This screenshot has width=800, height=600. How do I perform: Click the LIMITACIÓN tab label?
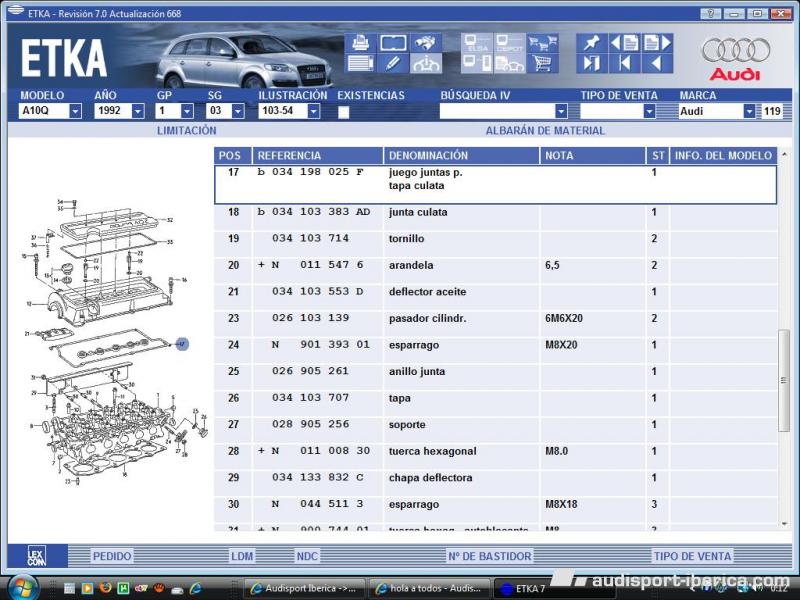click(x=187, y=131)
